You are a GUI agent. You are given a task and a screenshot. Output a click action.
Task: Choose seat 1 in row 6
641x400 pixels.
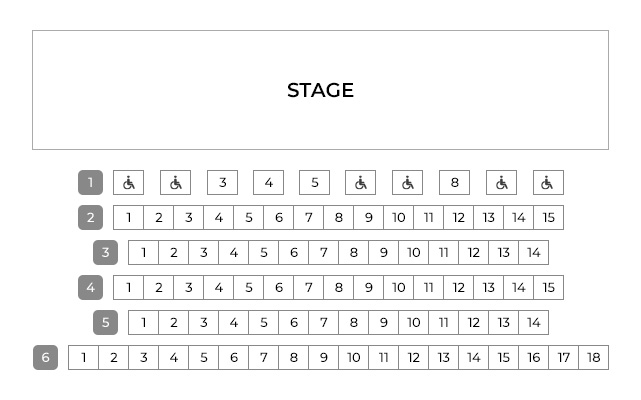(83, 357)
